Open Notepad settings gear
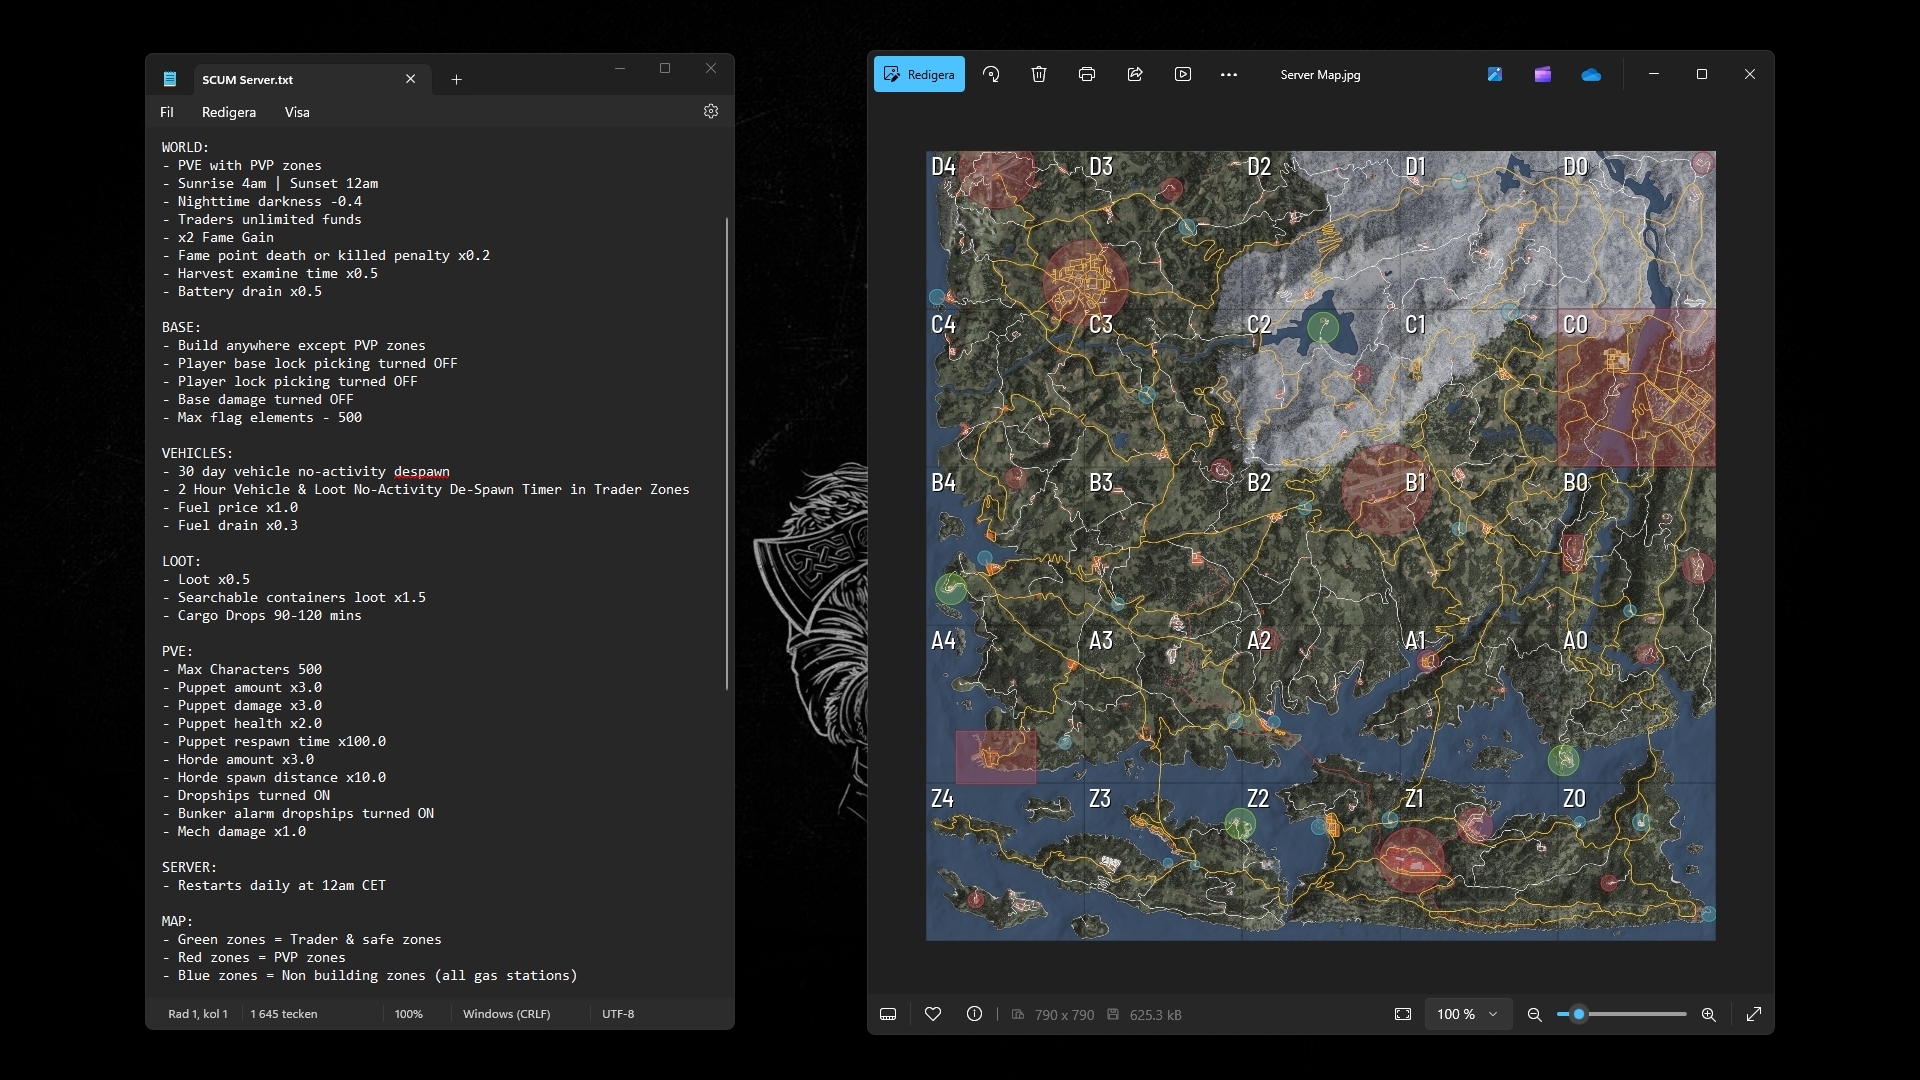Viewport: 1920px width, 1080px height. [711, 111]
